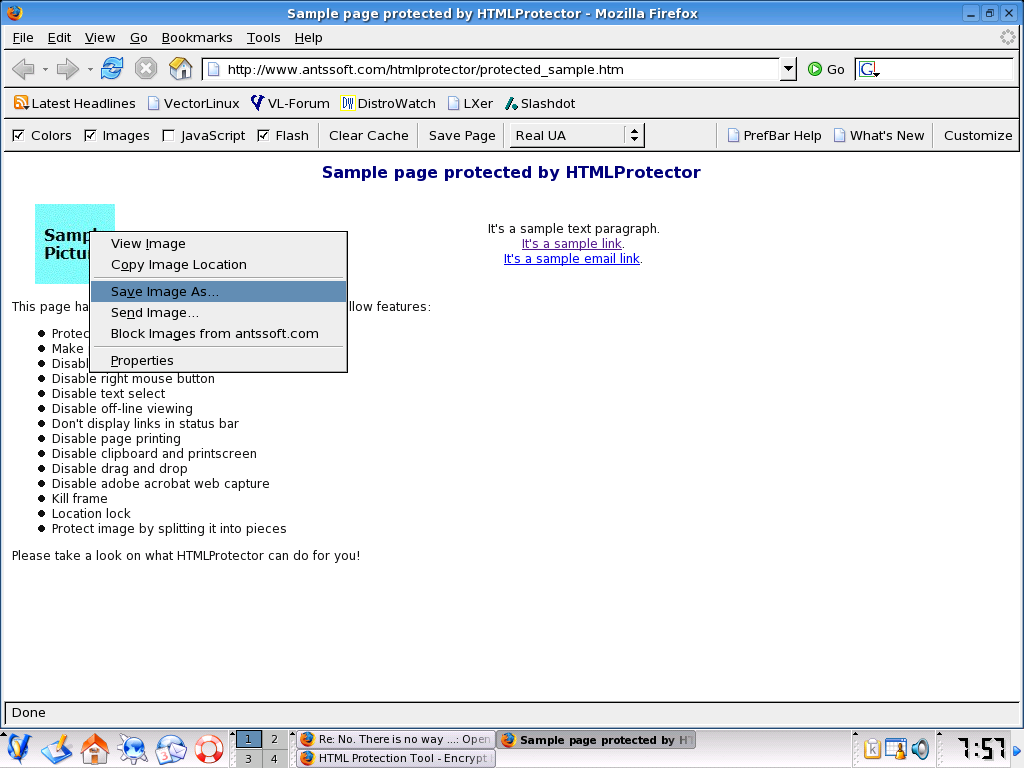Open the Slashdot bookmark

coord(540,103)
